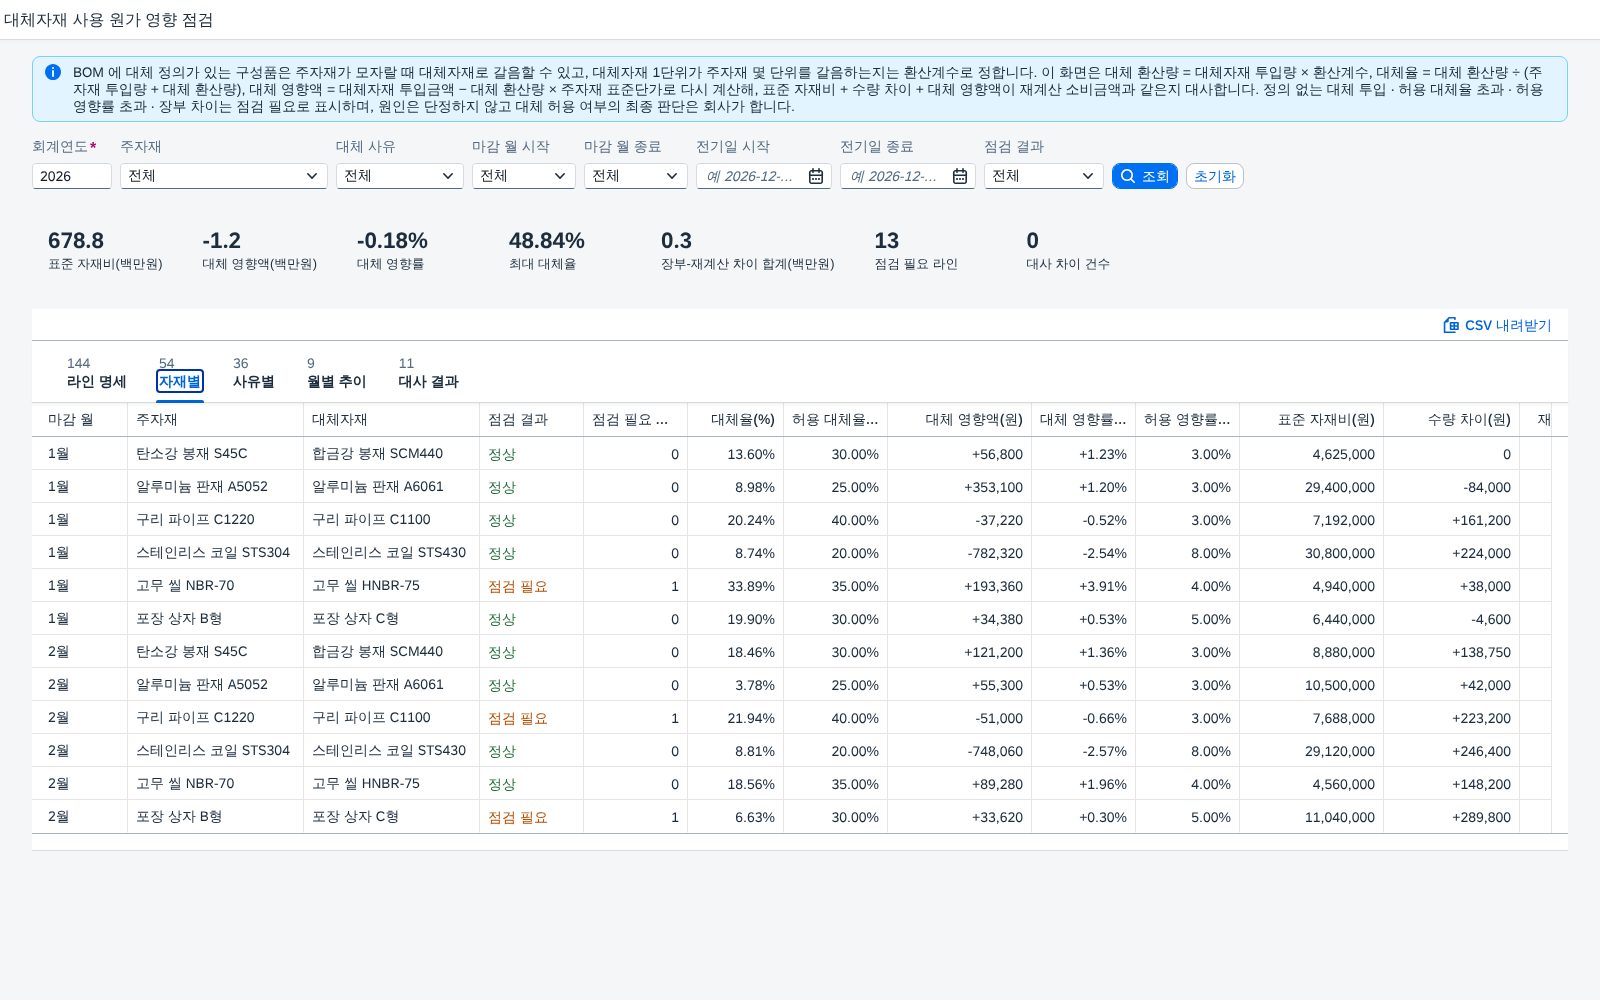
Task: Click 점검 필요 in the 2월 포장 상자 B형 row
Action: [518, 817]
